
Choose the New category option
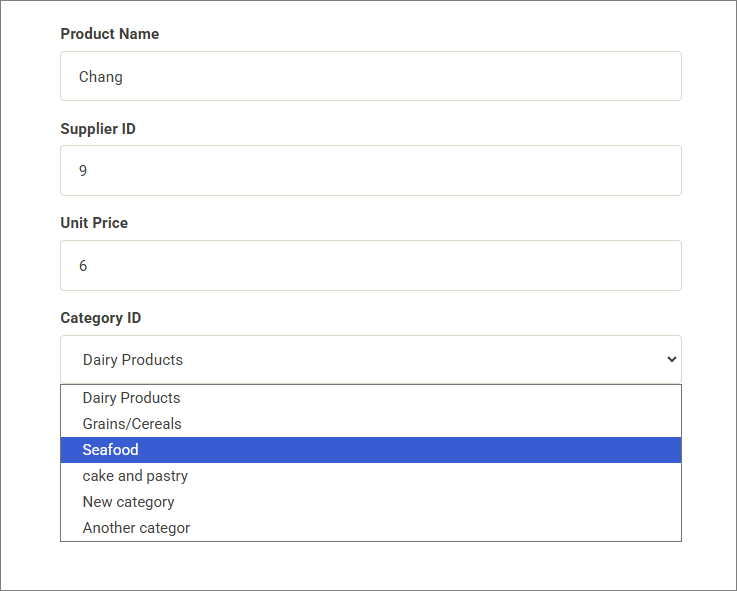(x=128, y=502)
